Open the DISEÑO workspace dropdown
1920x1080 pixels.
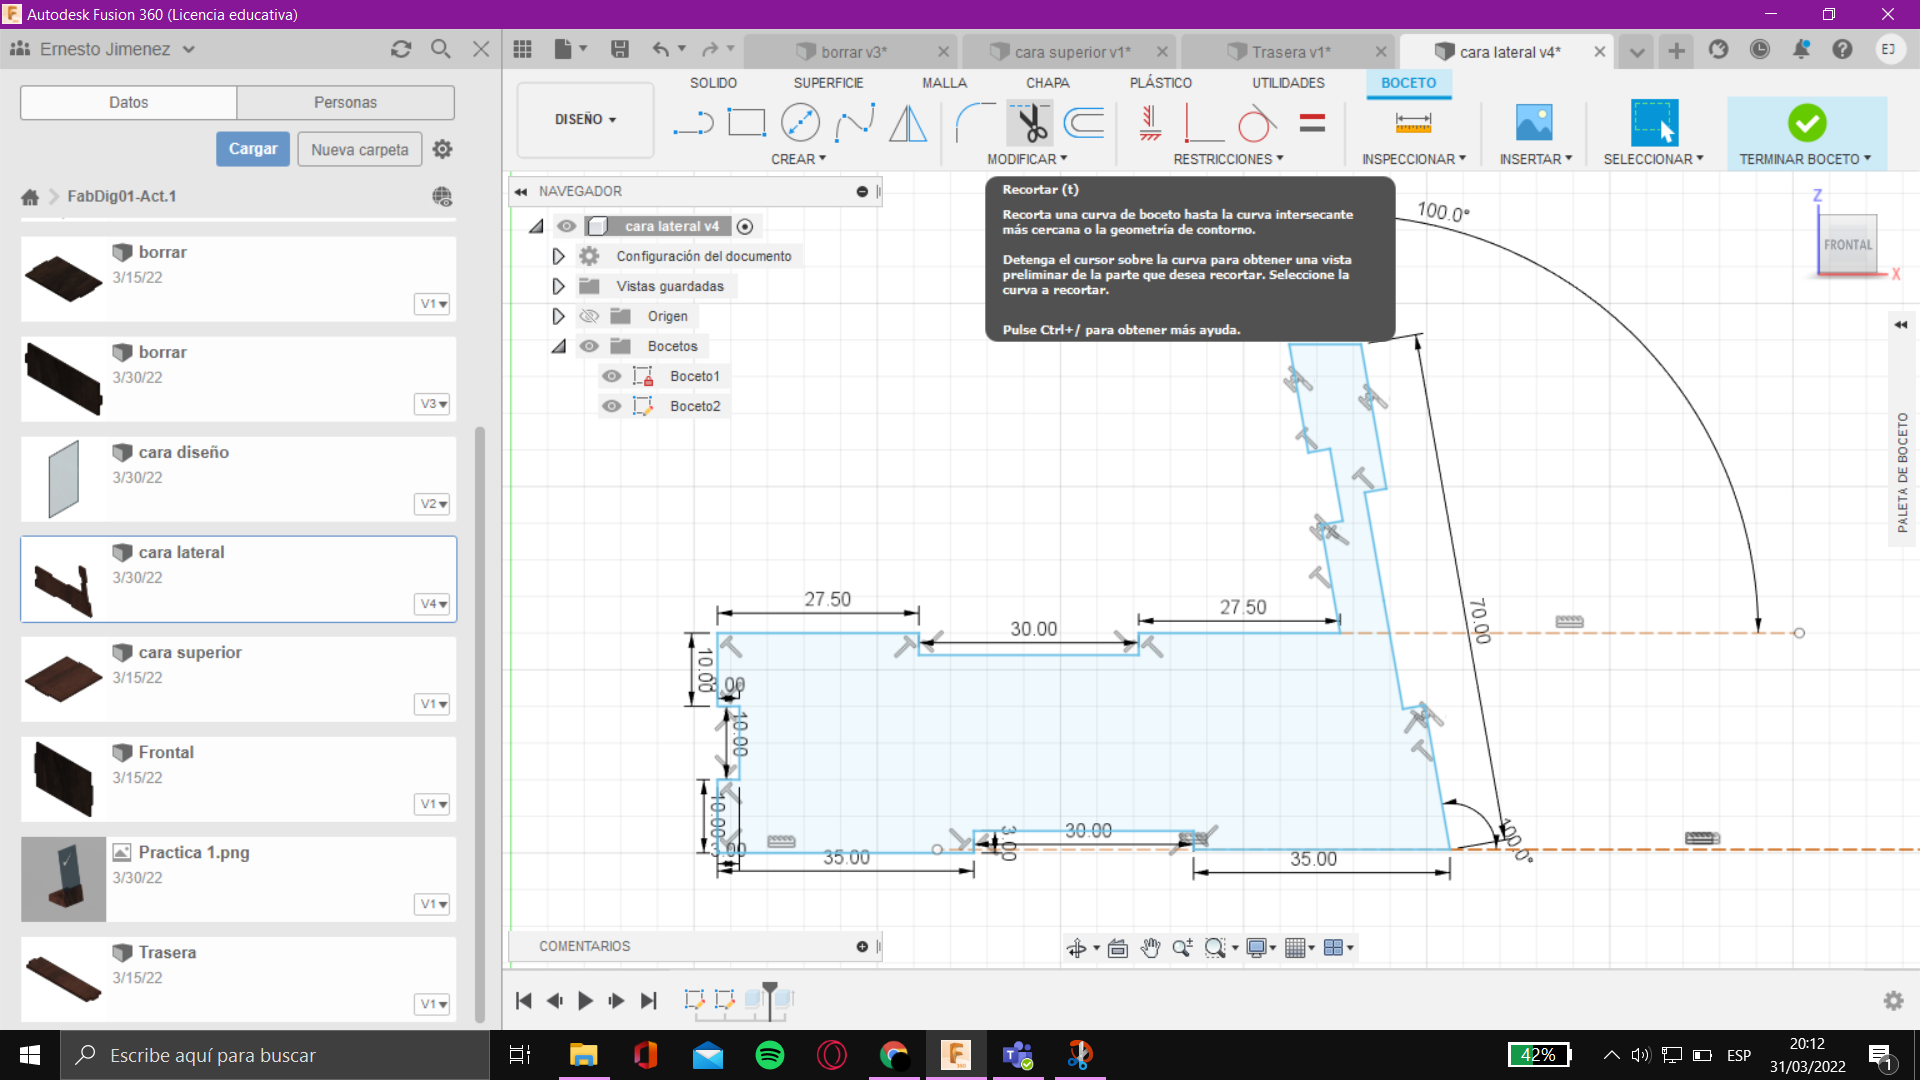585,119
